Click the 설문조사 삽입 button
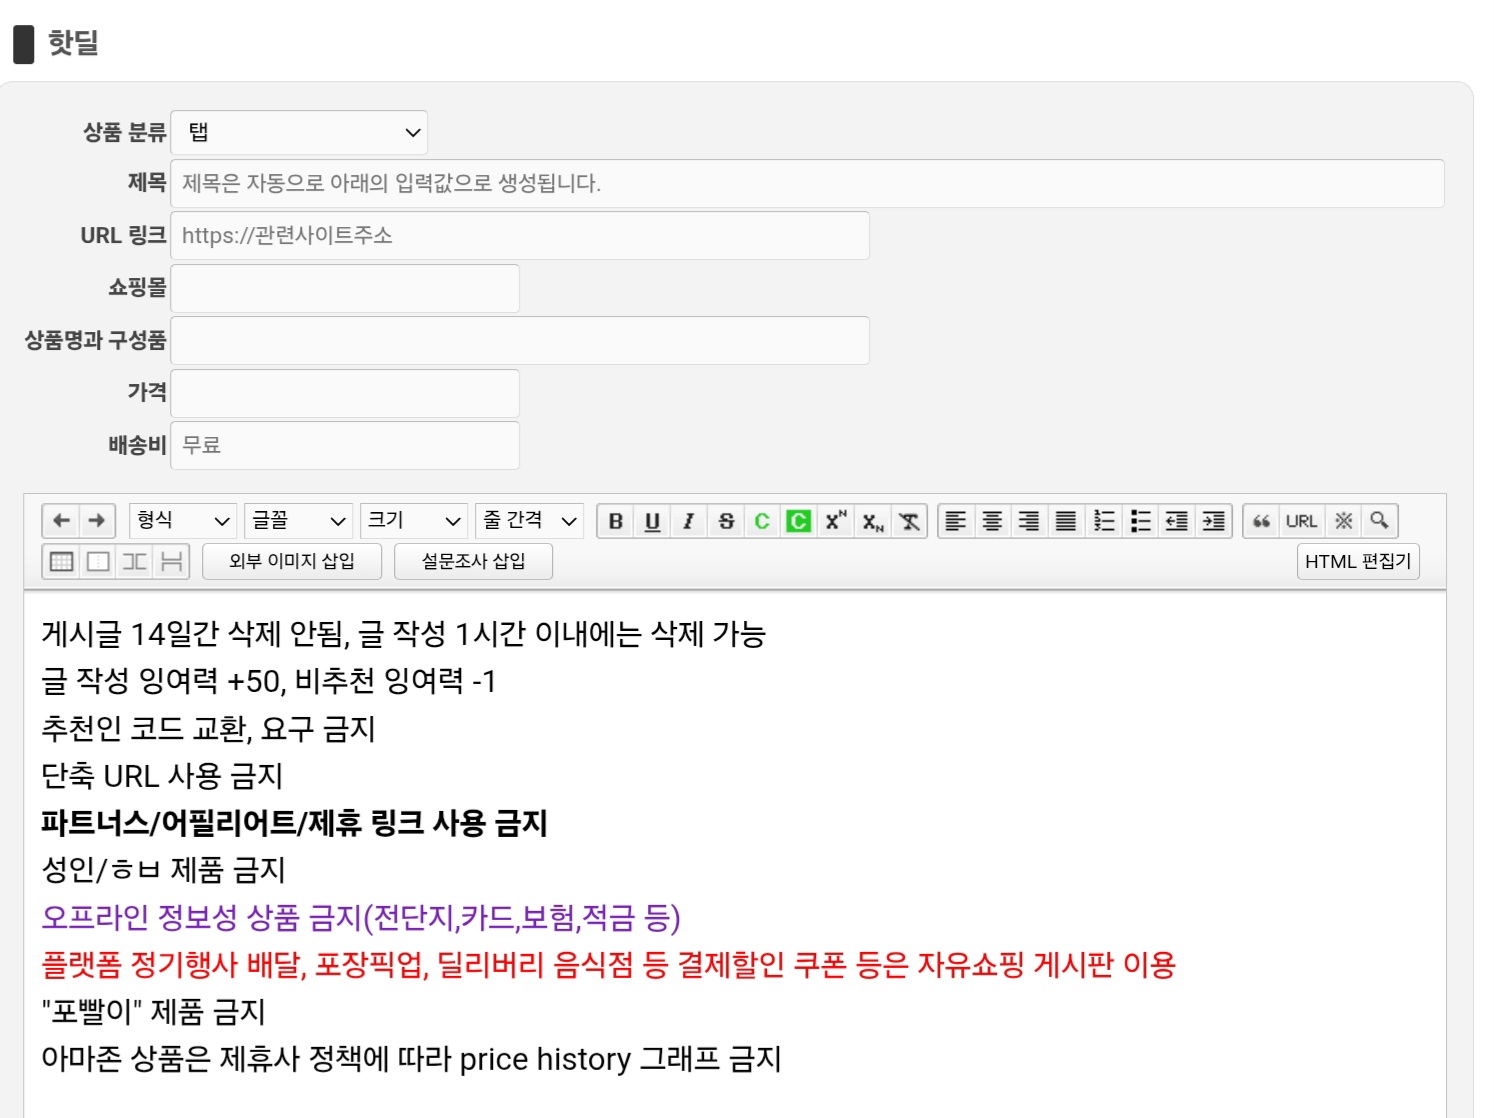1494x1118 pixels. click(x=473, y=561)
